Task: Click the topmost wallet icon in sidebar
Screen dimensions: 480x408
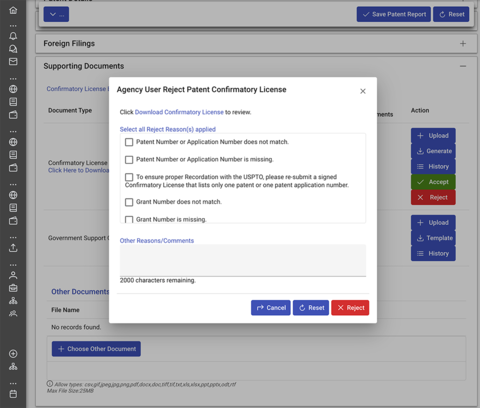Action: point(13,115)
